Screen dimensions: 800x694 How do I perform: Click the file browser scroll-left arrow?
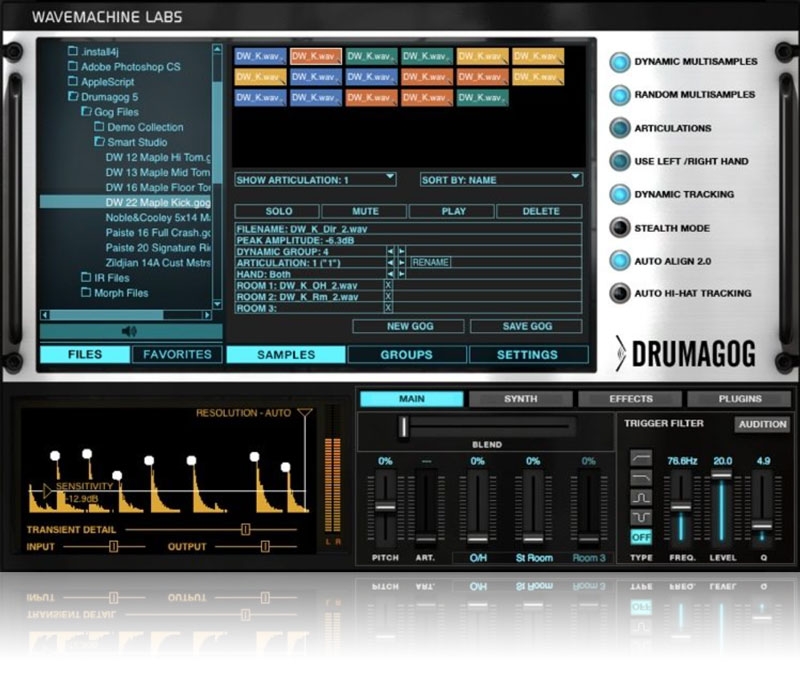[x=45, y=315]
